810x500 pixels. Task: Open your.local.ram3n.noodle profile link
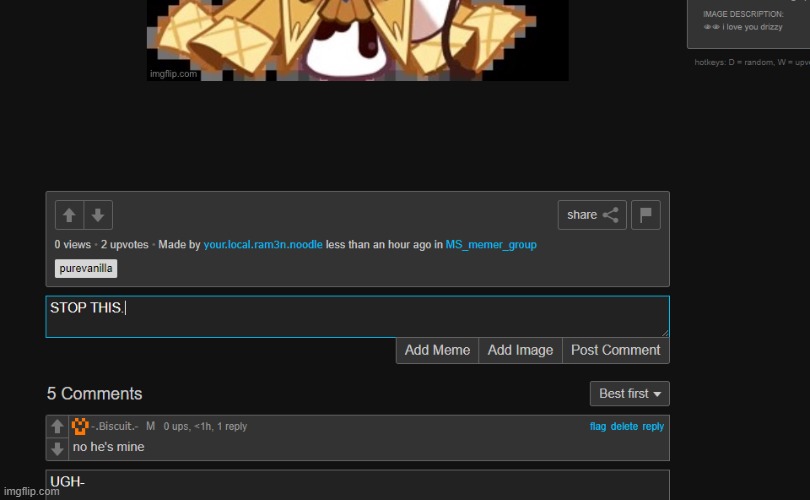(x=263, y=244)
